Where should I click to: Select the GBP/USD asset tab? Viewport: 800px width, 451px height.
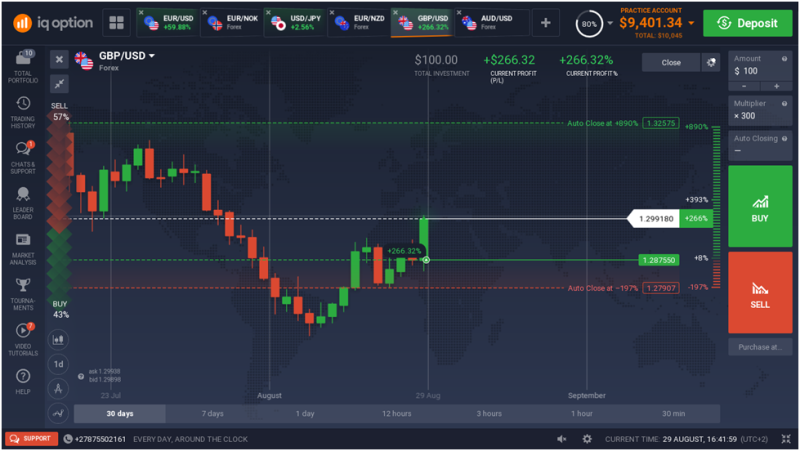(422, 22)
